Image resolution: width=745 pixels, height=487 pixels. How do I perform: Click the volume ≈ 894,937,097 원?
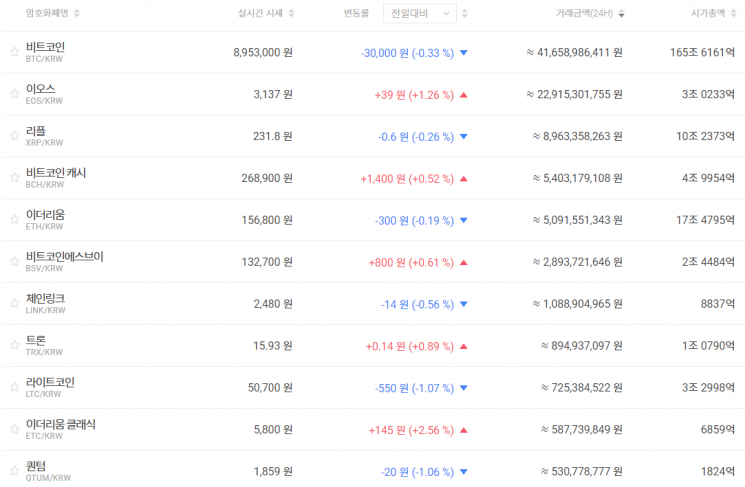(582, 345)
